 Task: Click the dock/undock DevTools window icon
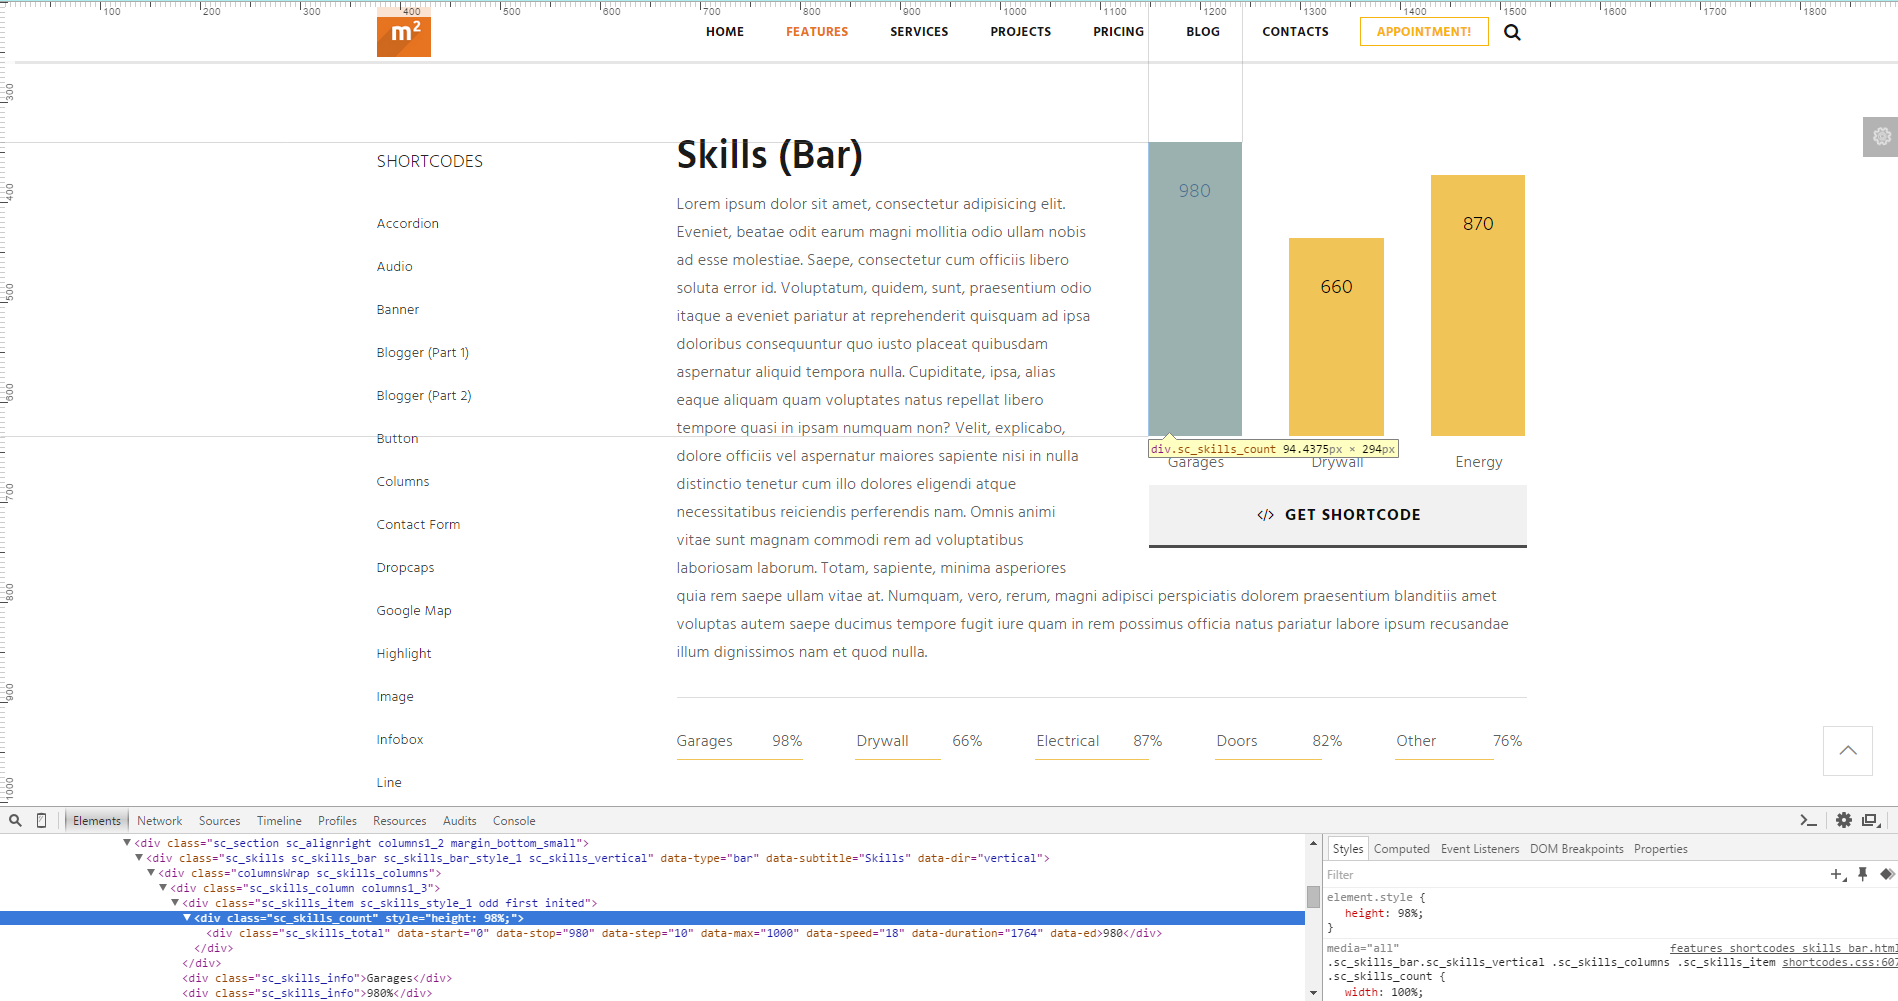(x=1870, y=820)
